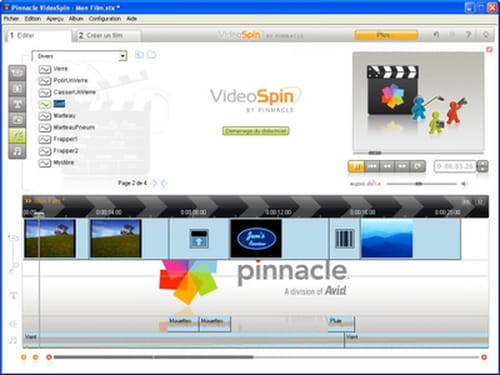Open the Configuration menu
The width and height of the screenshot is (500, 375).
click(x=105, y=19)
